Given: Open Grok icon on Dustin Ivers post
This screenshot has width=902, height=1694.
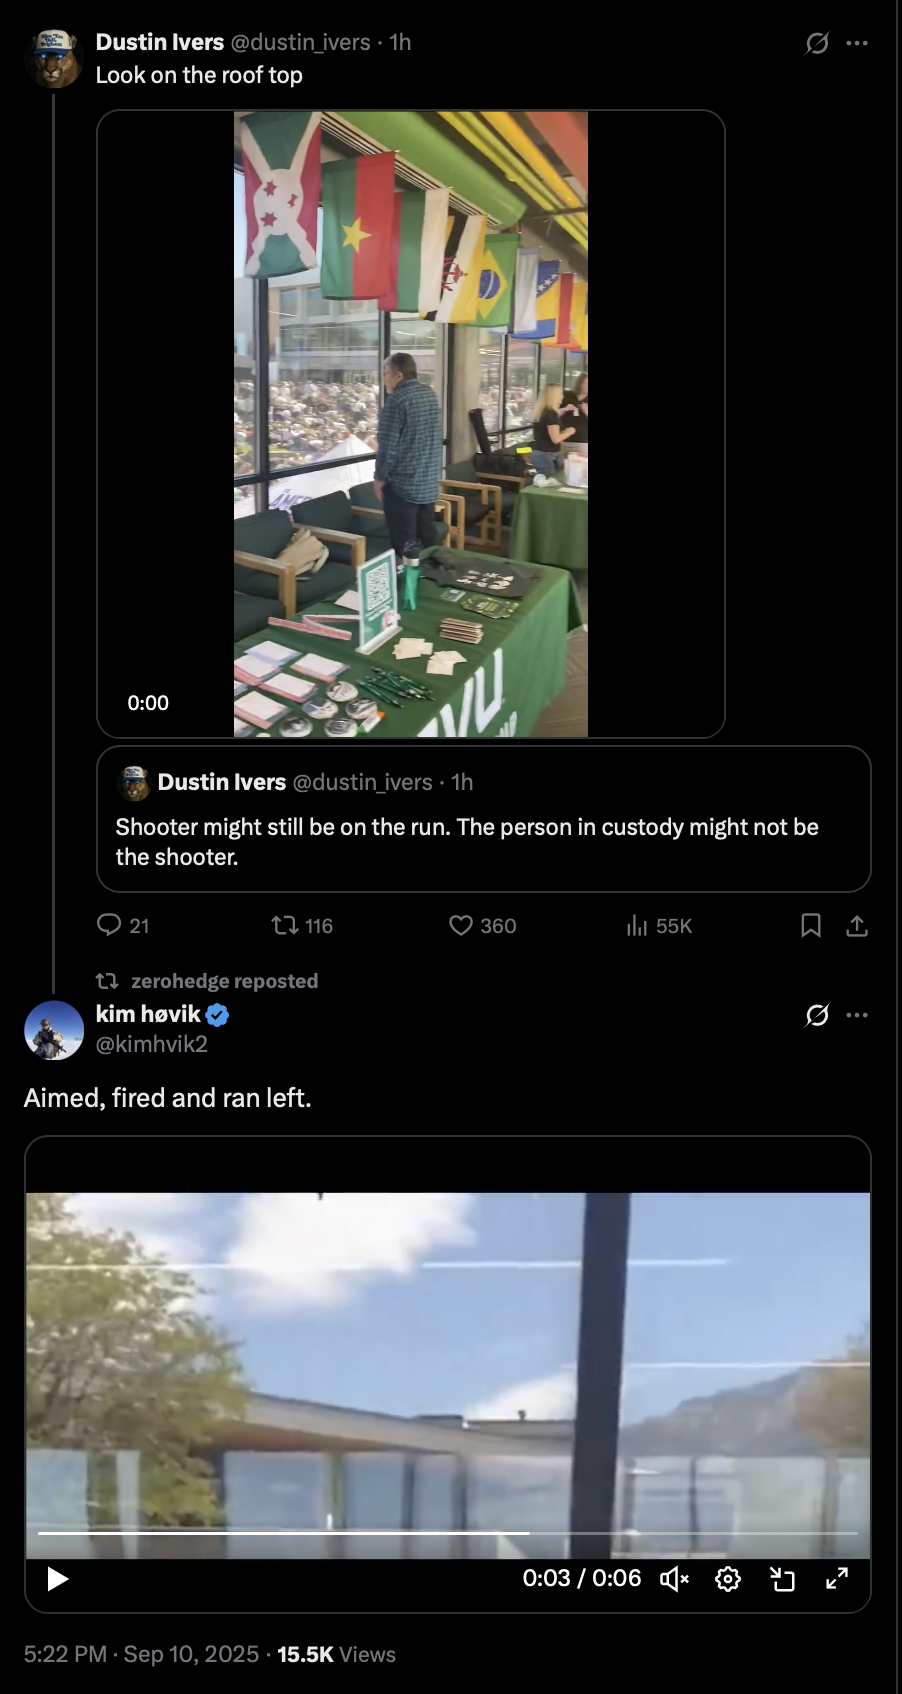Looking at the screenshot, I should (817, 43).
